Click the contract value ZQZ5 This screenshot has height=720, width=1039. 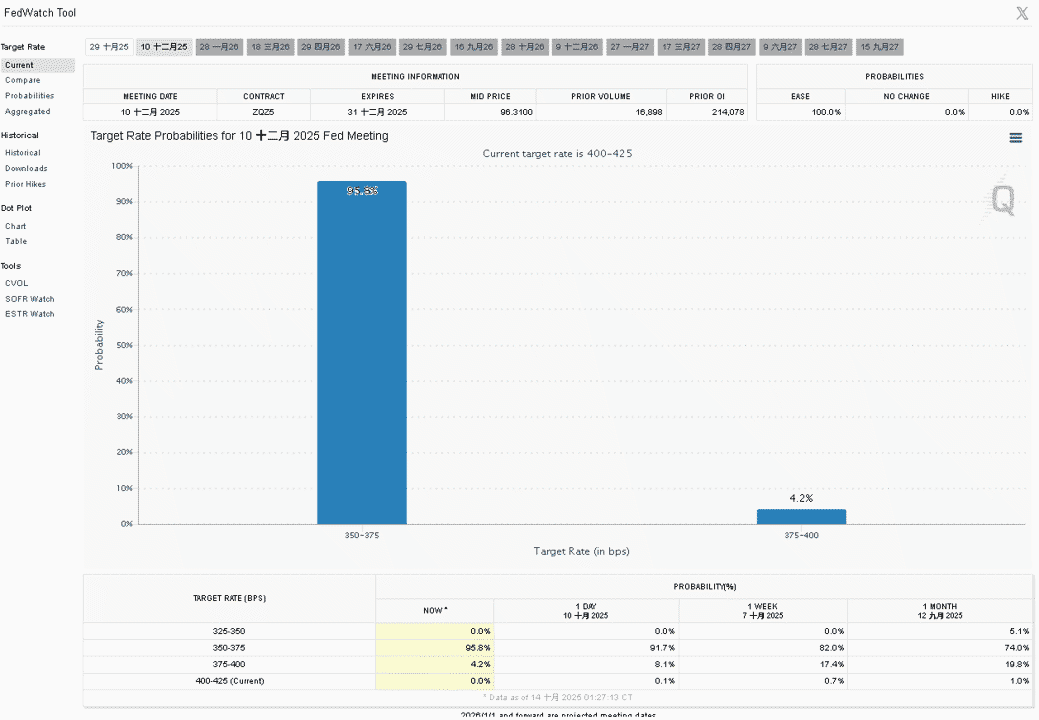[x=263, y=112]
